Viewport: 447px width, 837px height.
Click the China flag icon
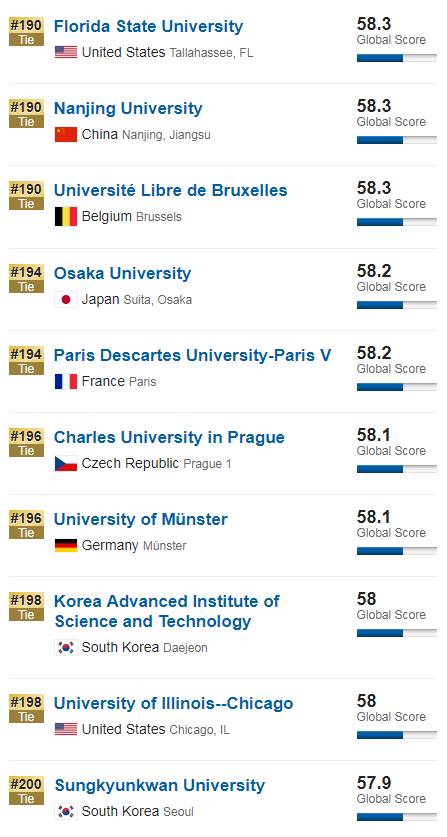(66, 135)
